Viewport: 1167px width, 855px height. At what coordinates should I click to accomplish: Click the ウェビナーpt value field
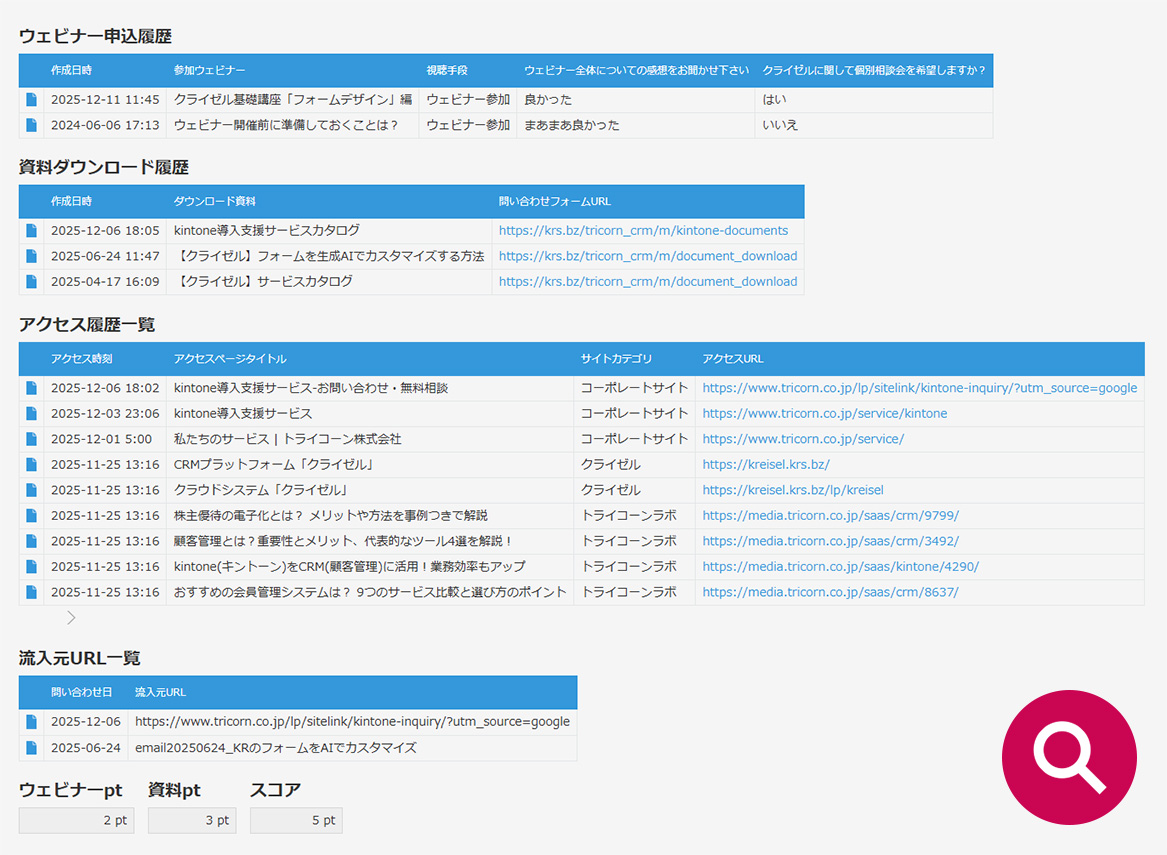76,820
